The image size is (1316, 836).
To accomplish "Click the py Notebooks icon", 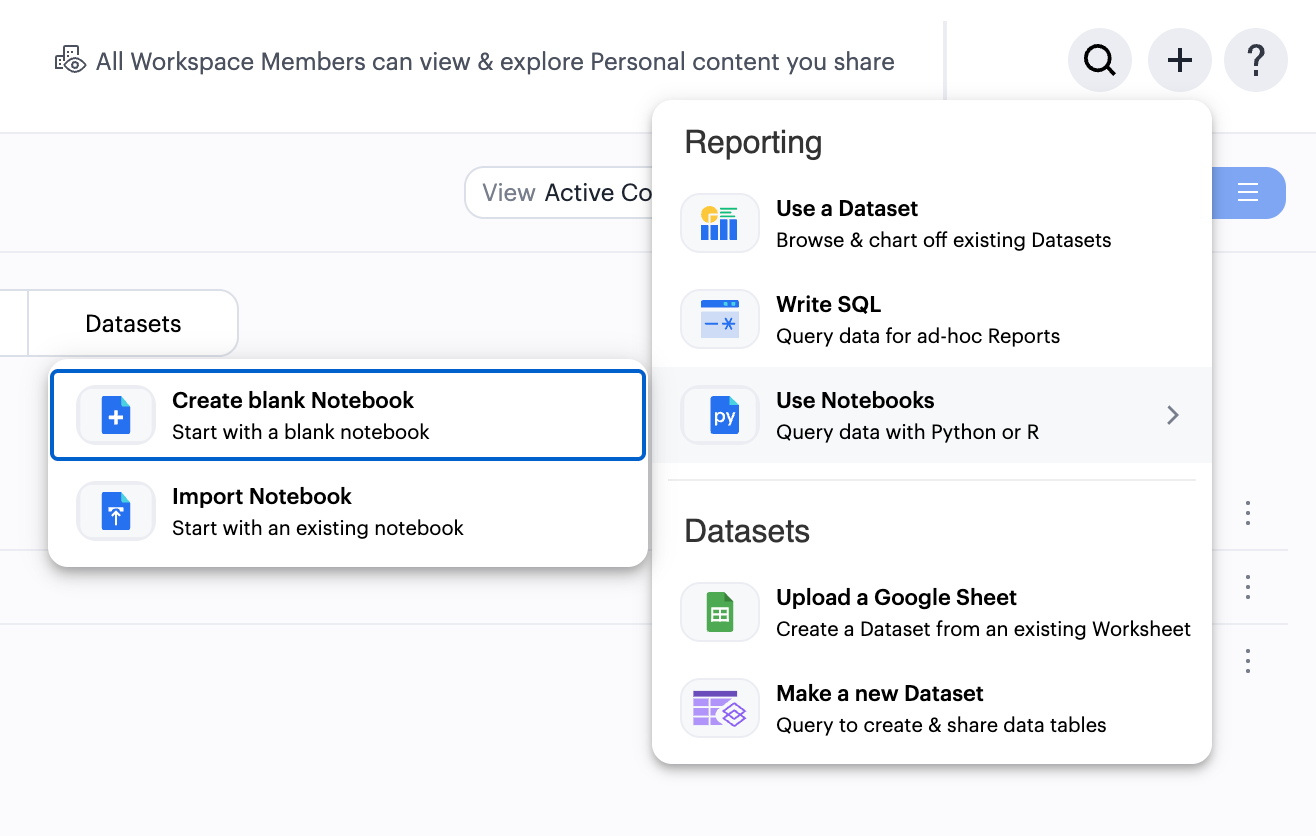I will coord(719,415).
